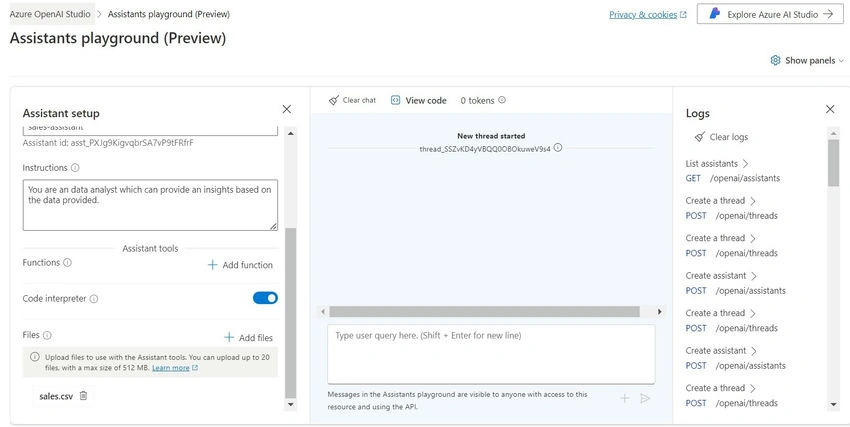Click the info icon beside 0 tokens
850x427 pixels.
coord(502,100)
